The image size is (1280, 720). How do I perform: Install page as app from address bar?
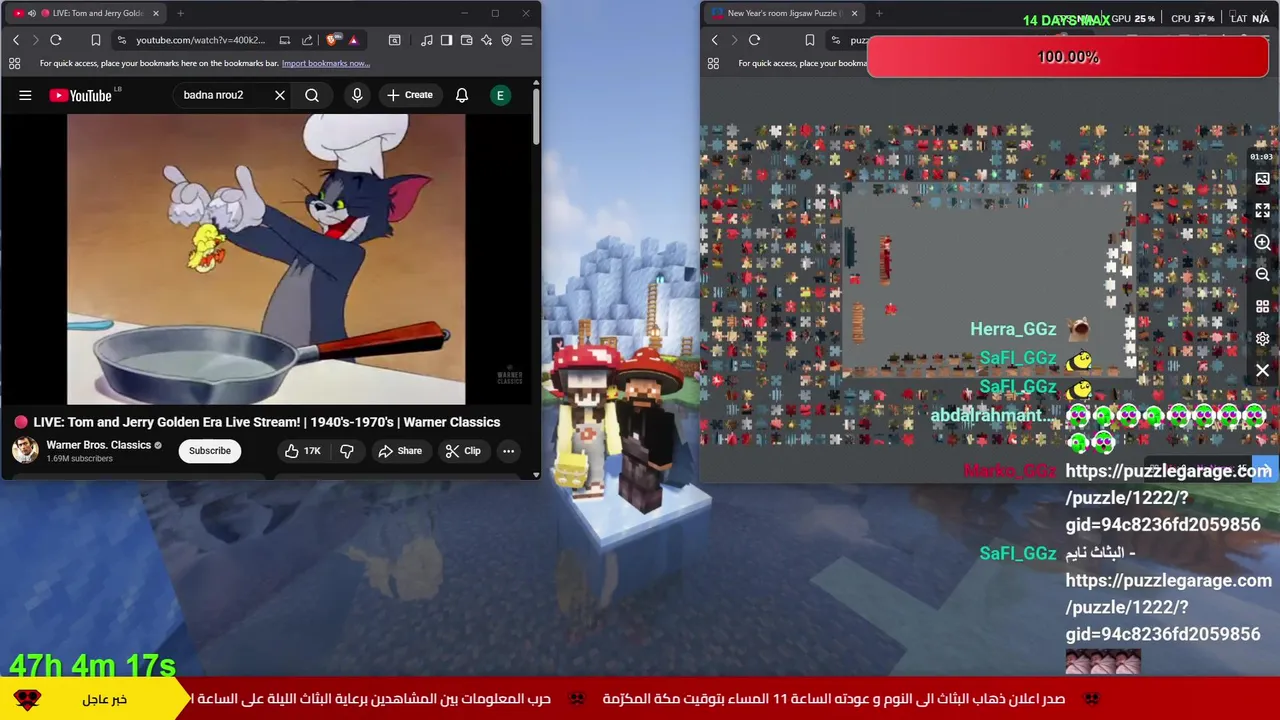tap(285, 40)
